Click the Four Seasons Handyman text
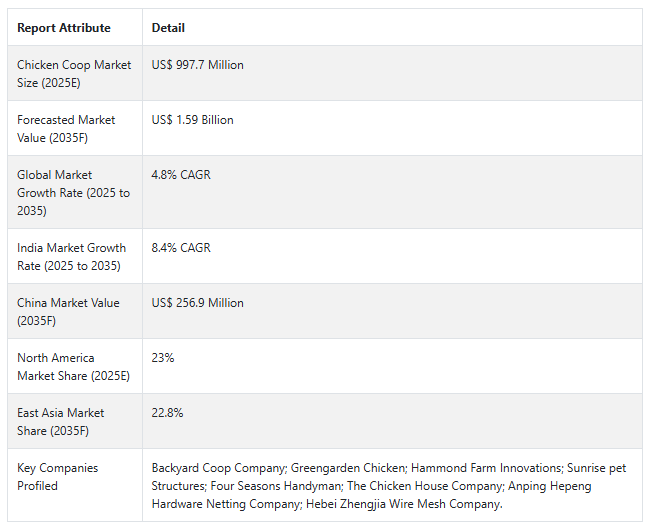 tap(275, 486)
